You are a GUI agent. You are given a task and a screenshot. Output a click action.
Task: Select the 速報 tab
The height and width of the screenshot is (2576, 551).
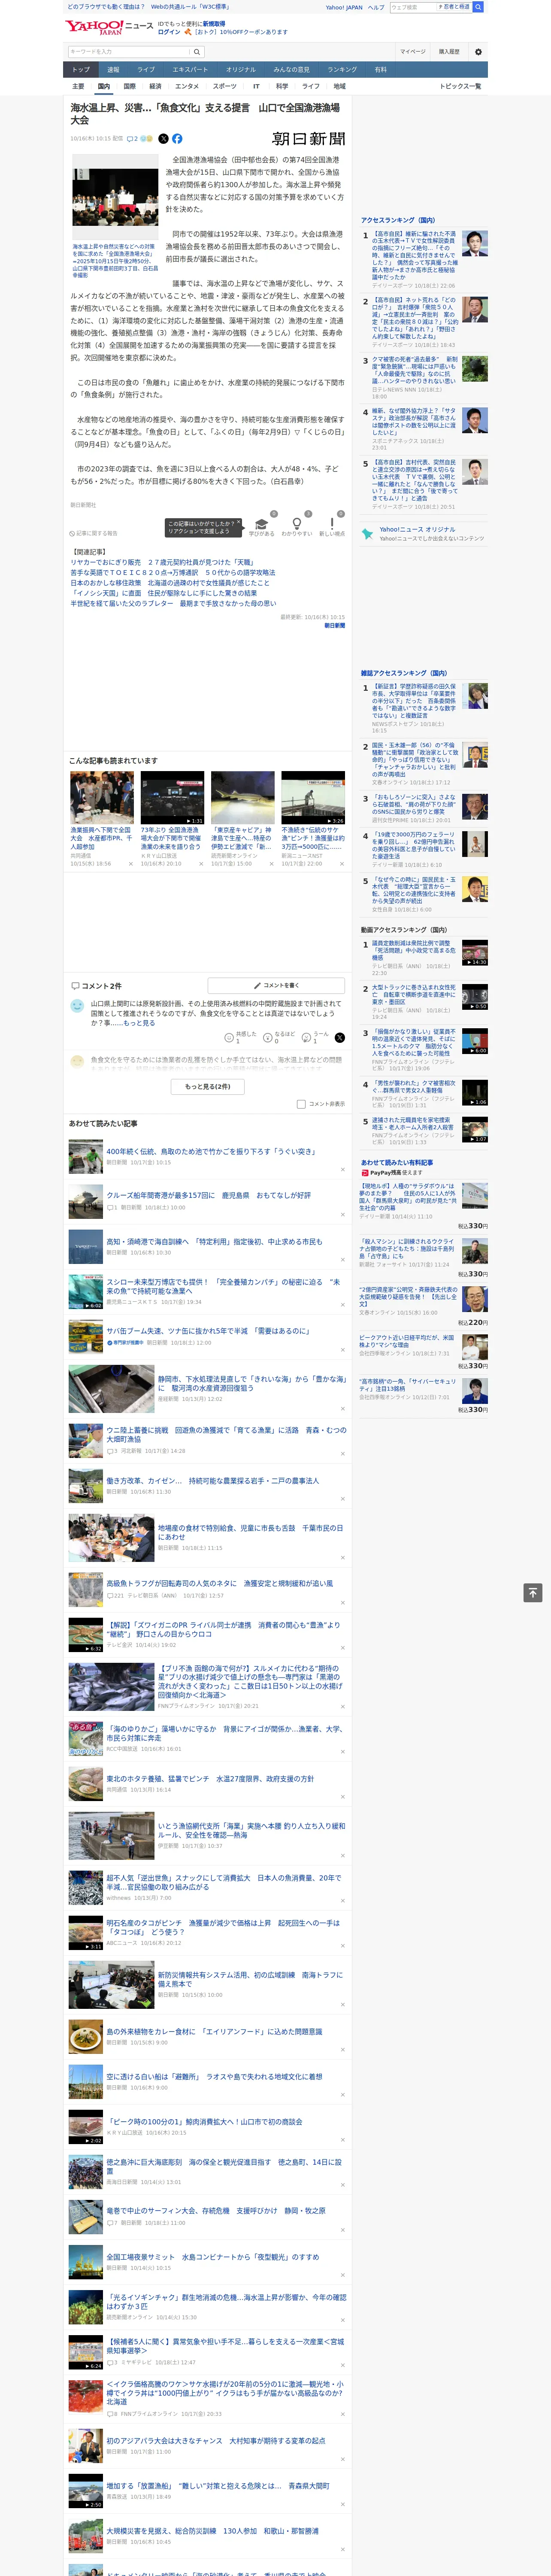pos(113,70)
